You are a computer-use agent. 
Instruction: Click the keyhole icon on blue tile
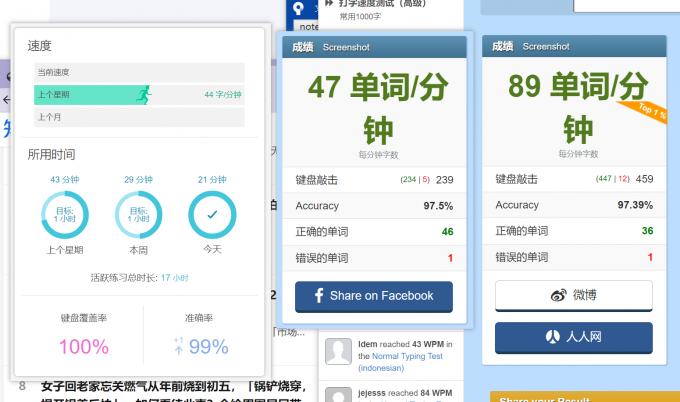point(298,8)
